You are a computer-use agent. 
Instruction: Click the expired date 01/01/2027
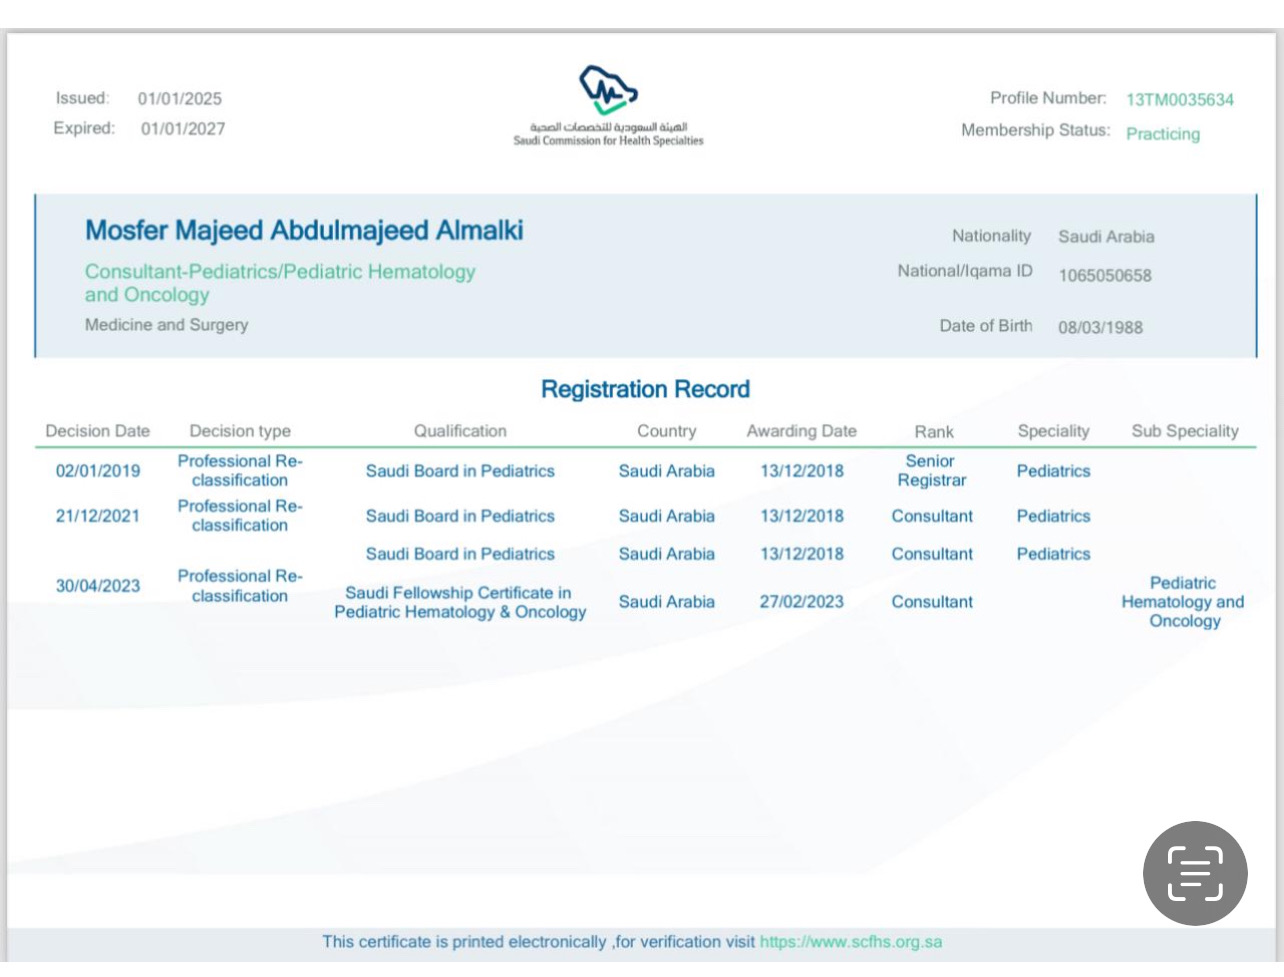(183, 129)
